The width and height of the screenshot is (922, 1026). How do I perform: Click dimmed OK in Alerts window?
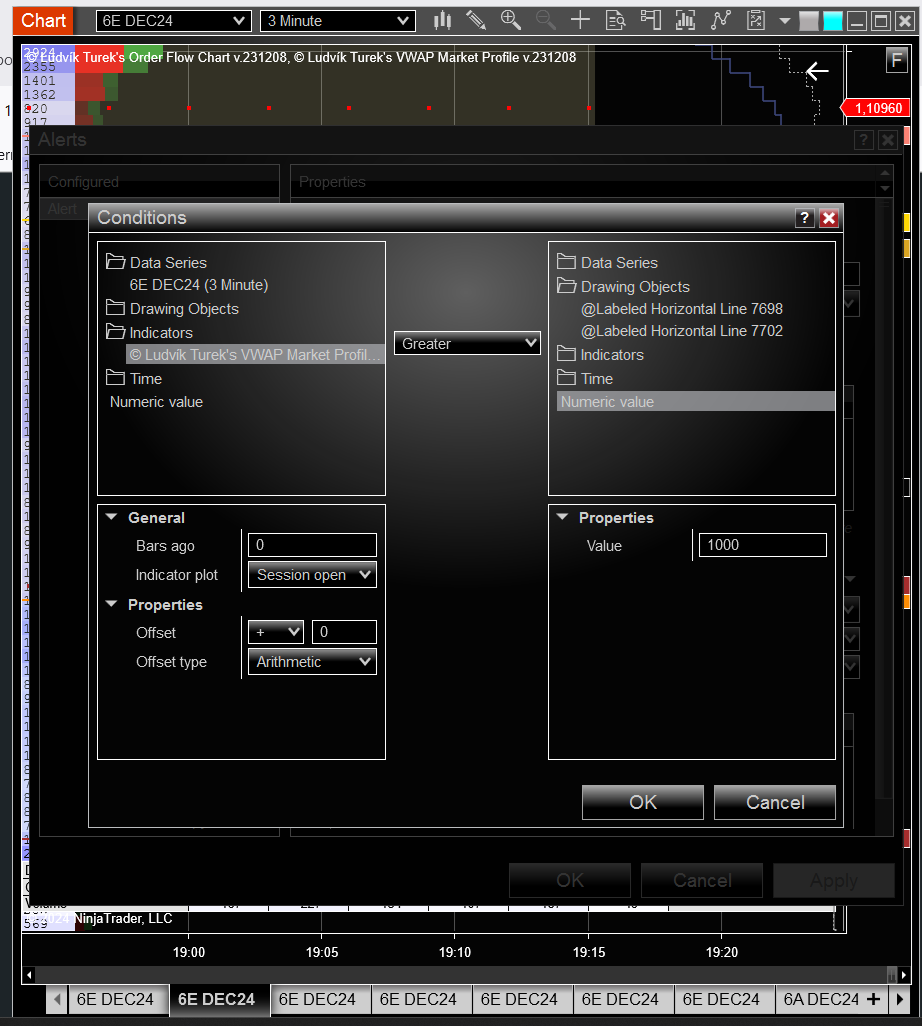(x=570, y=881)
